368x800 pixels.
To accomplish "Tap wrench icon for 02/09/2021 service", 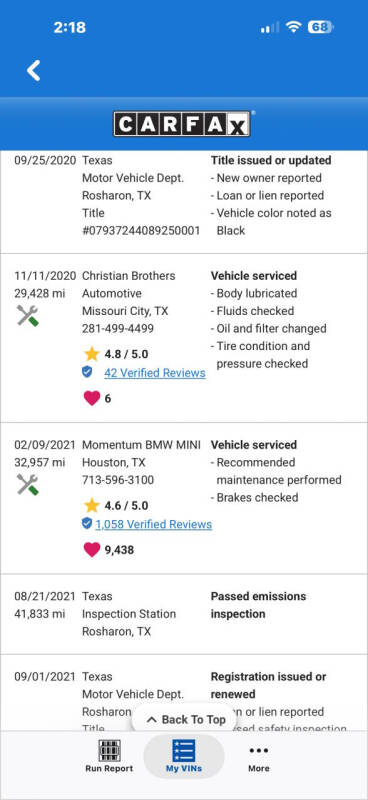I will [x=28, y=485].
